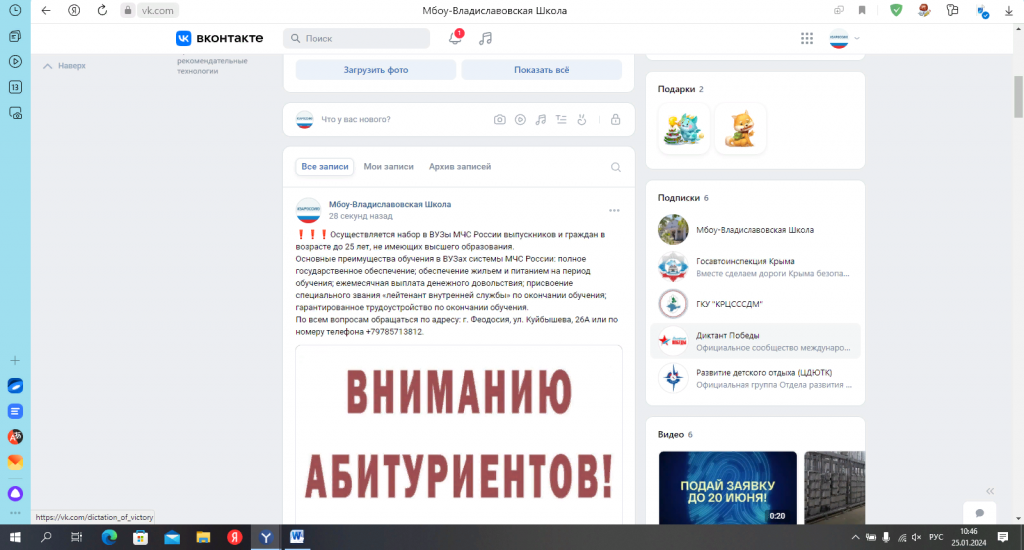This screenshot has width=1024, height=550.
Task: Attach a photo using the camera icon
Action: (x=499, y=120)
